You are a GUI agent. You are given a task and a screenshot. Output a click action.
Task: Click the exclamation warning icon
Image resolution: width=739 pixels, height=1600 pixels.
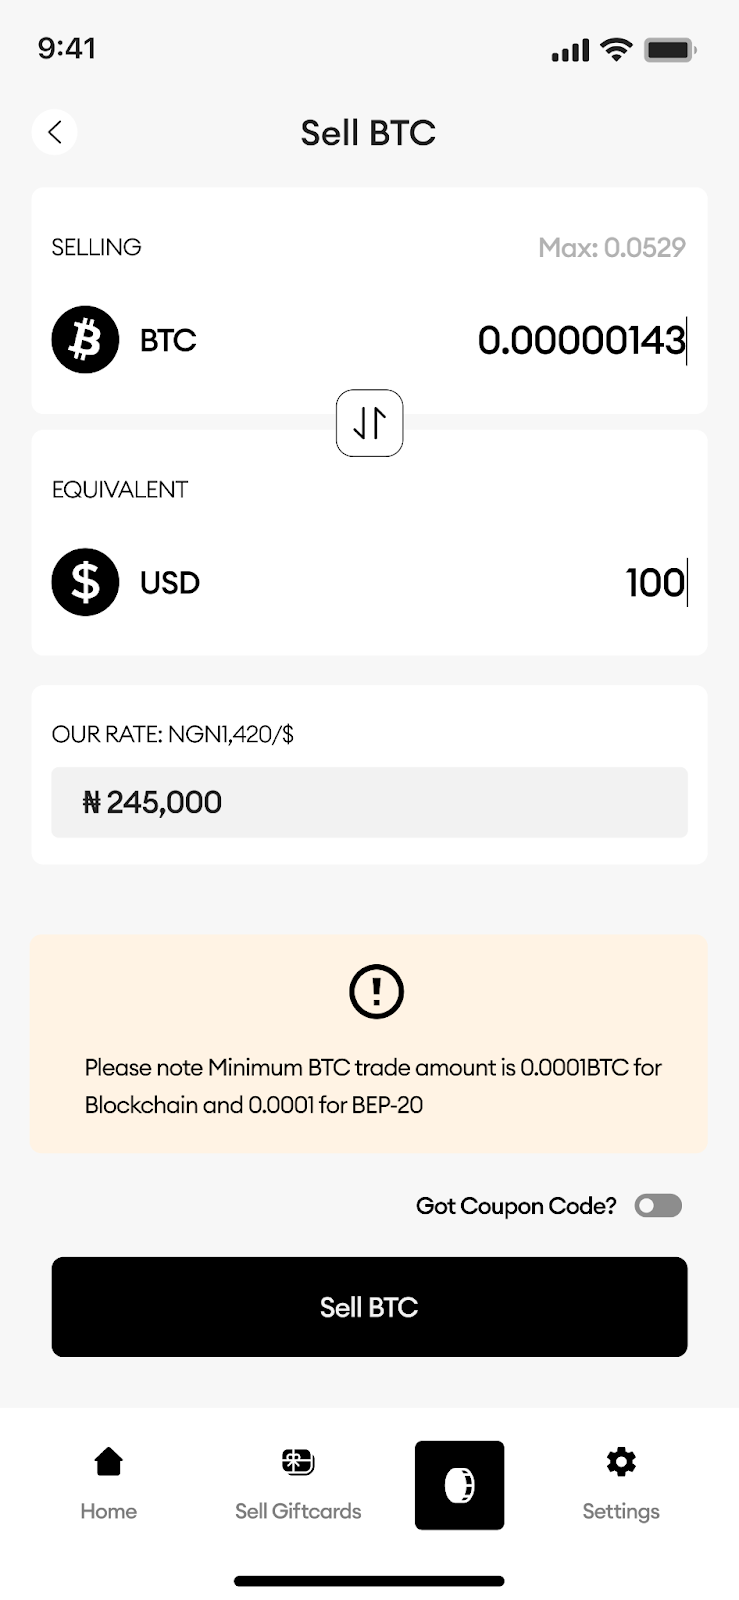[x=376, y=991]
